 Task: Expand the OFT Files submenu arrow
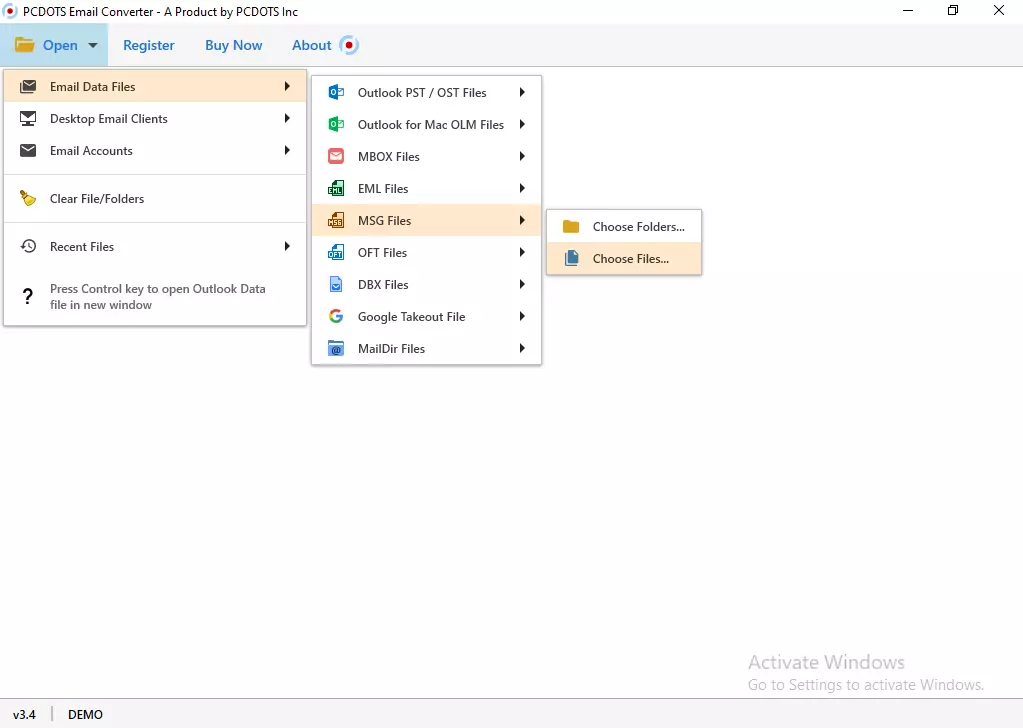pyautogui.click(x=522, y=252)
